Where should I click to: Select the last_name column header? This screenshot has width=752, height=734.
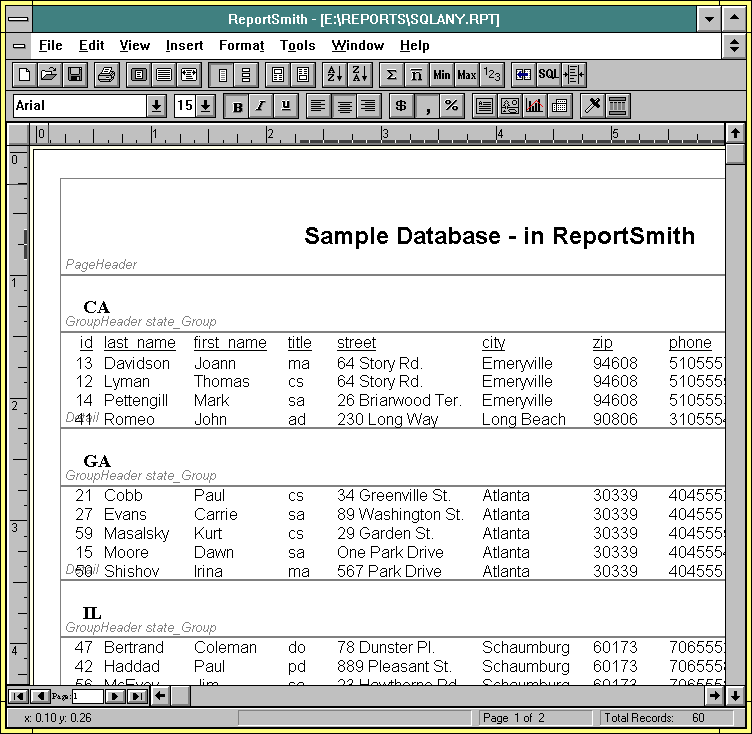[x=140, y=343]
